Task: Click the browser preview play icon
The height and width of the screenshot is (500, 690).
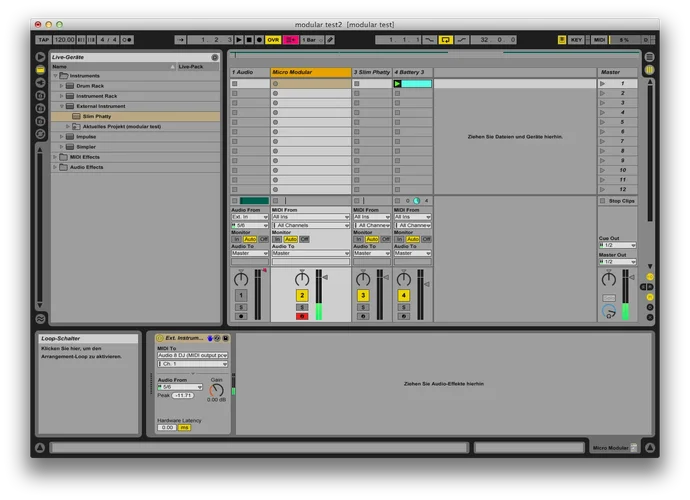Action: 40,57
